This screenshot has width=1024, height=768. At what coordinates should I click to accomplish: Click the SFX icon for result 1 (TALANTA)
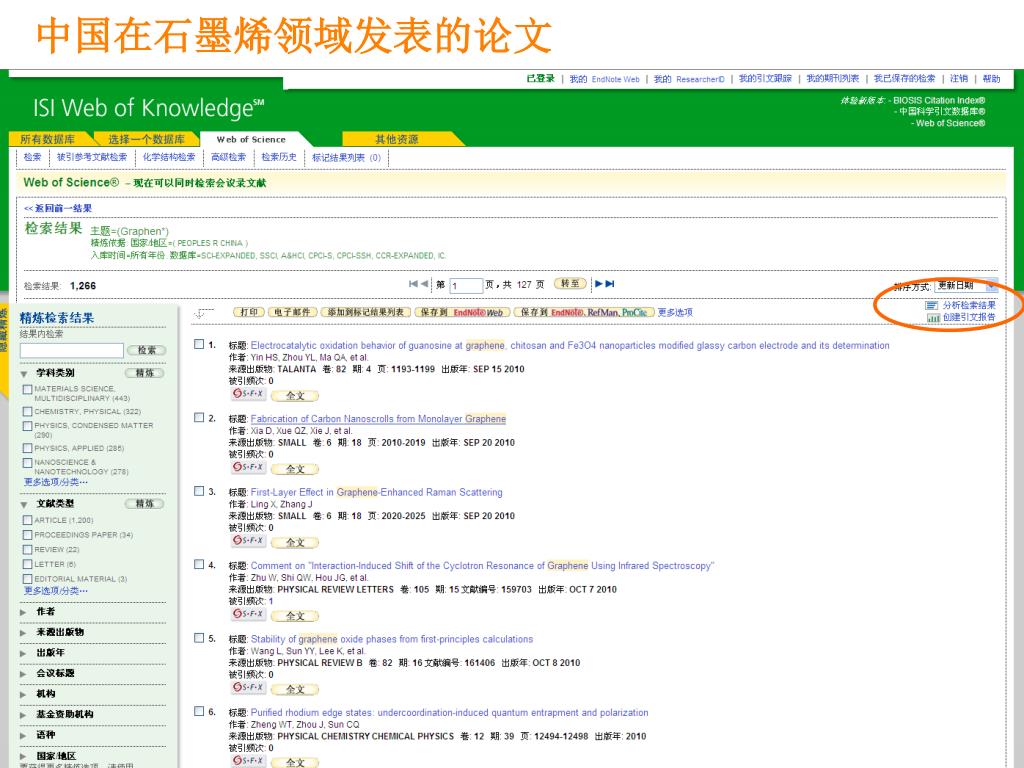click(248, 394)
